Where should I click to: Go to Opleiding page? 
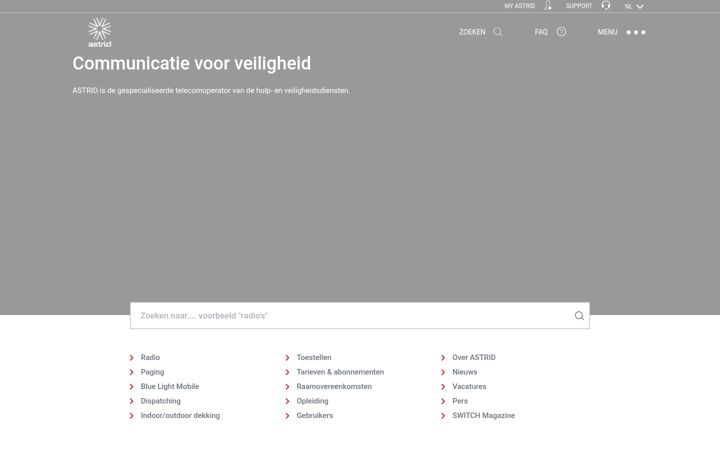pos(312,401)
